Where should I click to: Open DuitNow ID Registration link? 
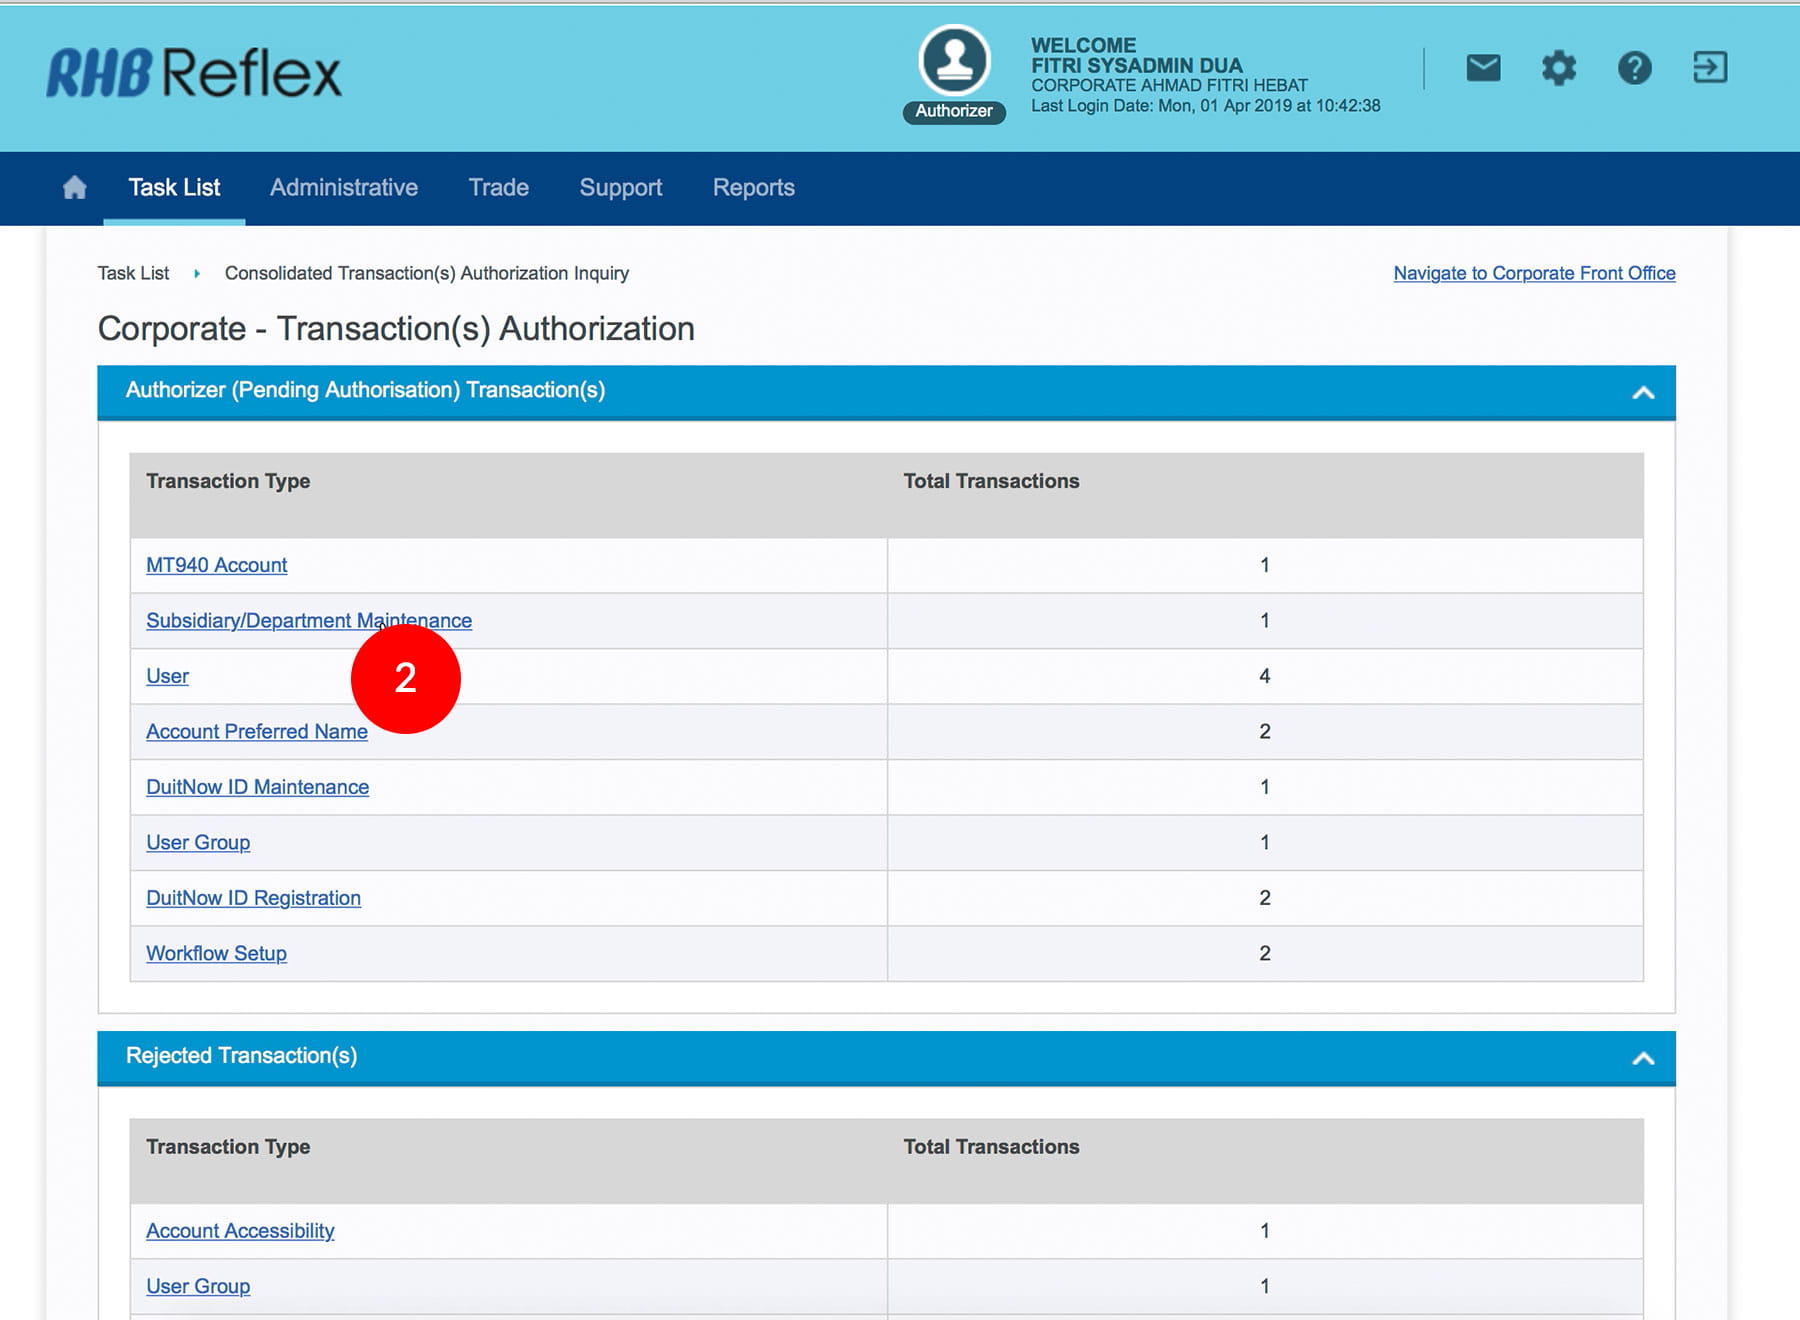[253, 898]
